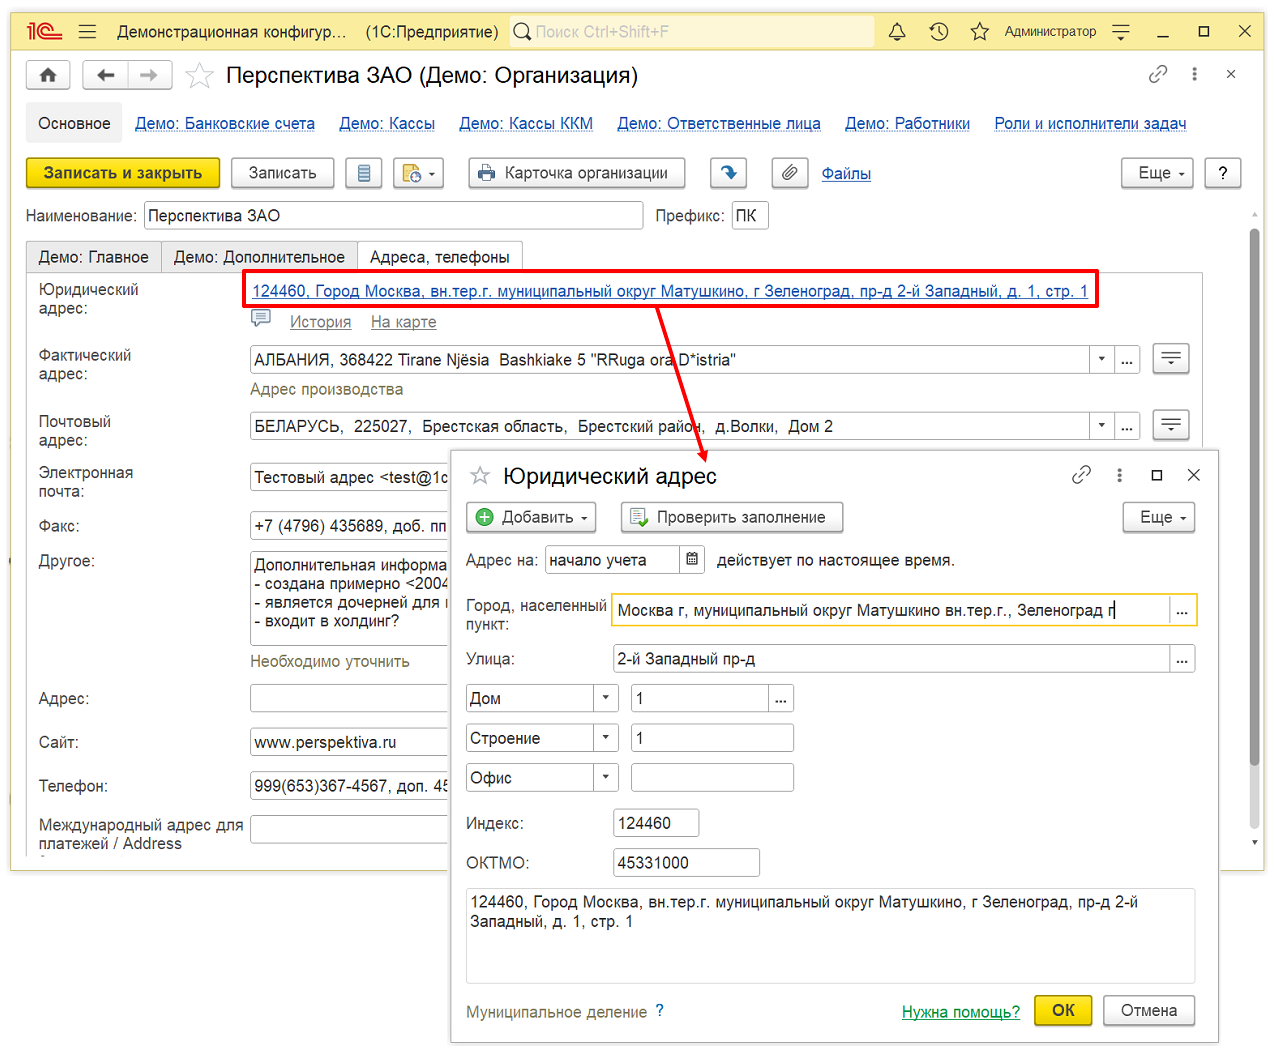Image resolution: width=1274 pixels, height=1058 pixels.
Task: Get link in Юридический адрес dialog
Action: 1081,475
